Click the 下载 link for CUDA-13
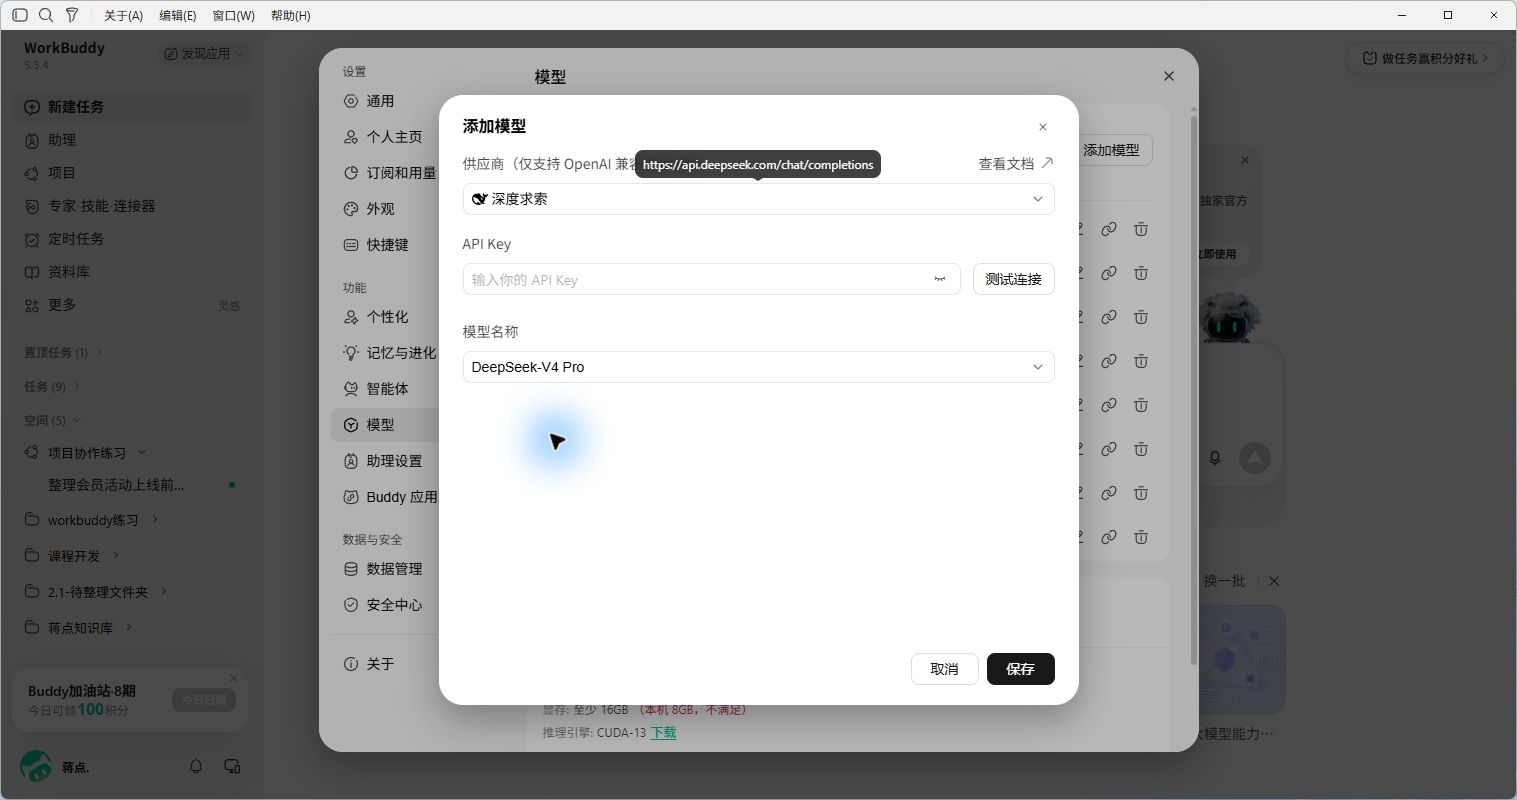Image resolution: width=1517 pixels, height=800 pixels. click(x=663, y=733)
